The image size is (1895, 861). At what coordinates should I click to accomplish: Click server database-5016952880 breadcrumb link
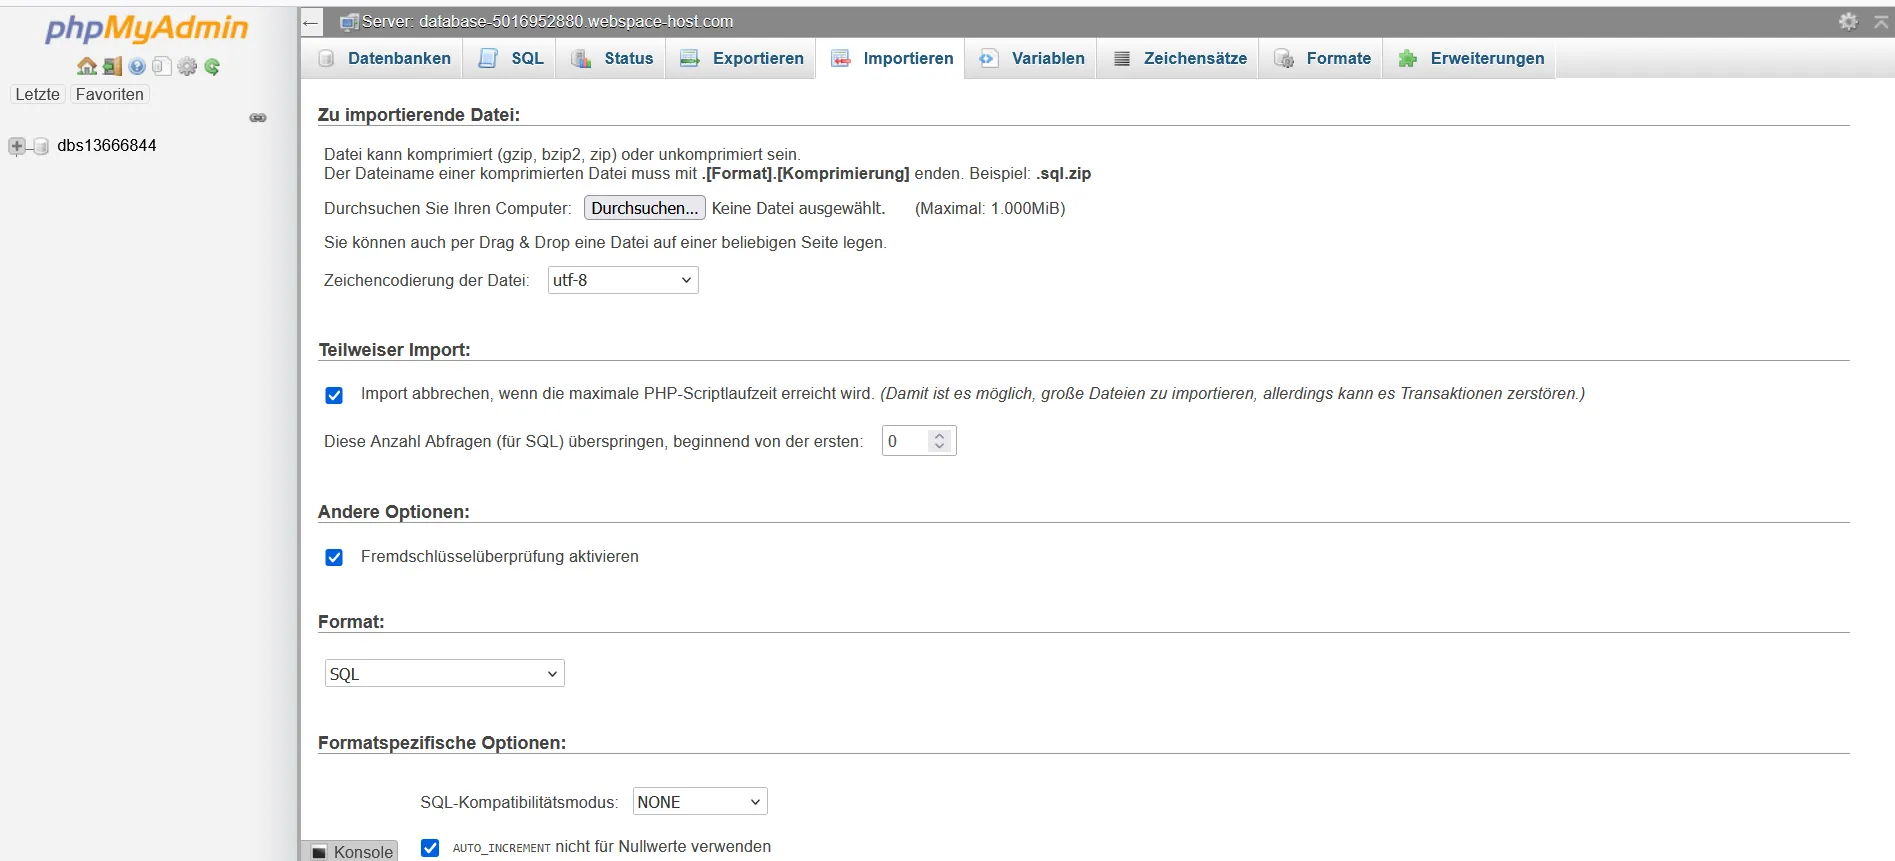547,21
